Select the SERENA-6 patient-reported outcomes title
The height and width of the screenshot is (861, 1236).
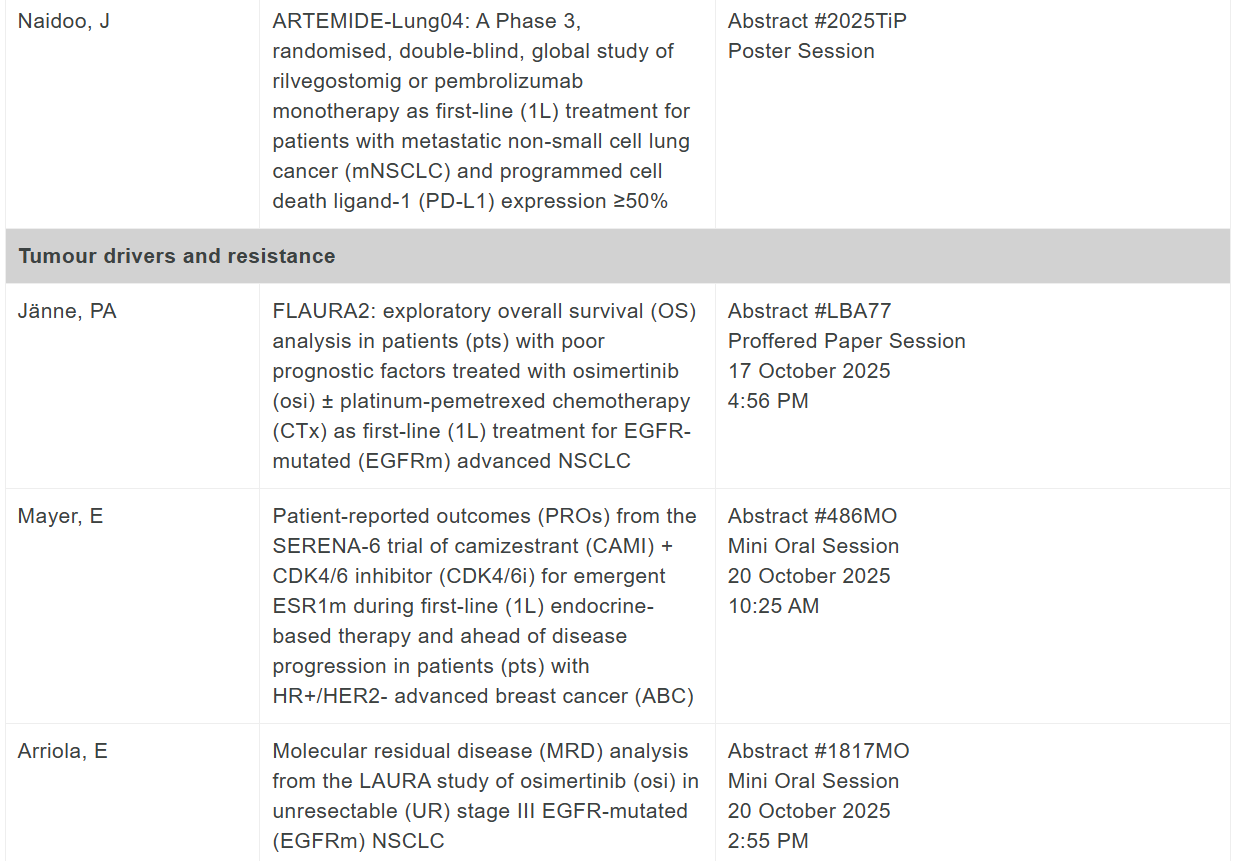coord(484,605)
